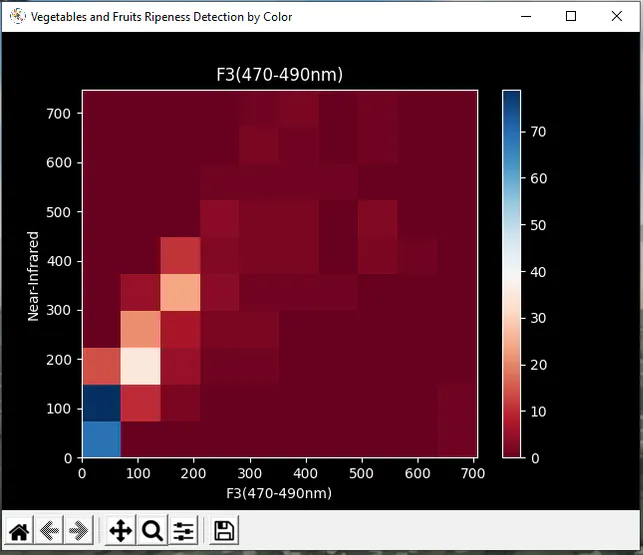The height and width of the screenshot is (555, 643).
Task: Close the Ripeness Detection window
Action: pyautogui.click(x=616, y=16)
